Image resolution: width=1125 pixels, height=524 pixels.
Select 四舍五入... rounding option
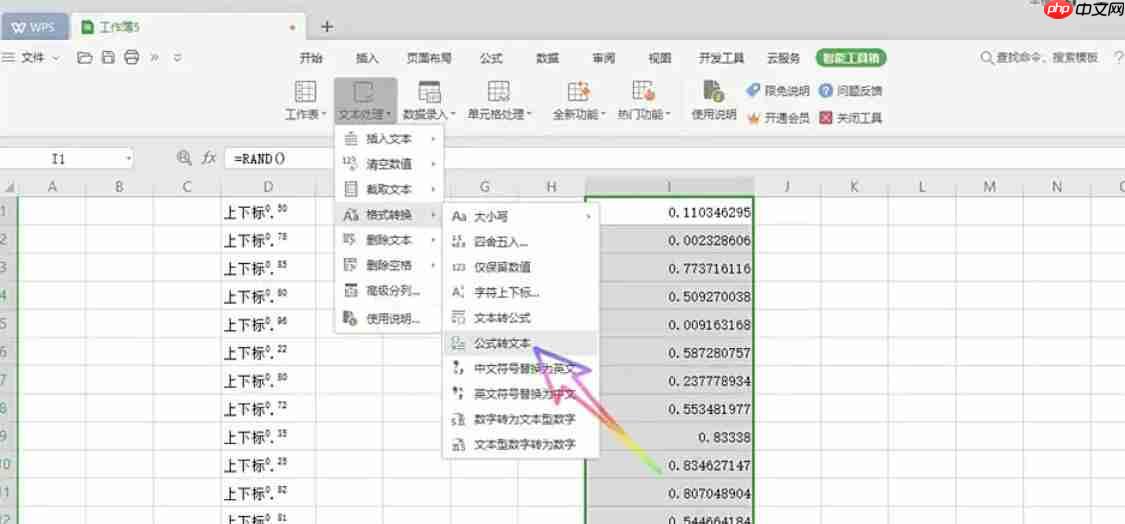(x=520, y=242)
